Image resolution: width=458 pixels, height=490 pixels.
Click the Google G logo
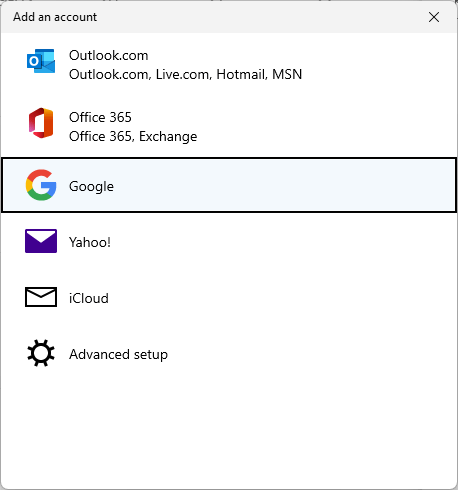point(41,185)
